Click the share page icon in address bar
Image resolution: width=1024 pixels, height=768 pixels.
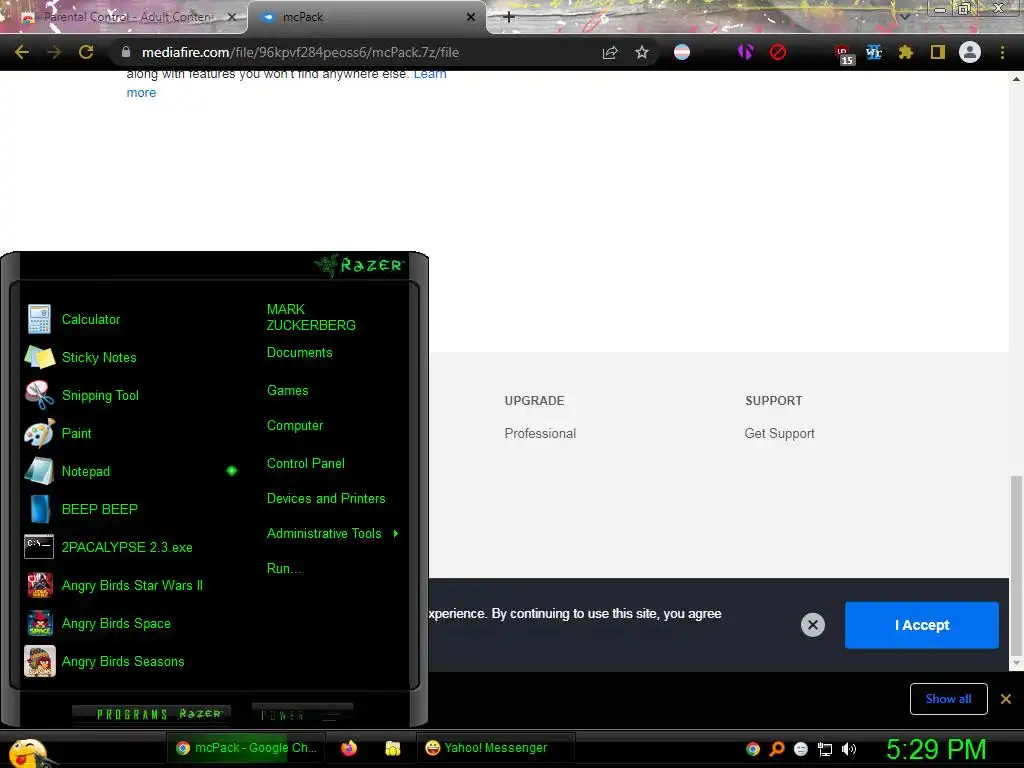point(610,52)
